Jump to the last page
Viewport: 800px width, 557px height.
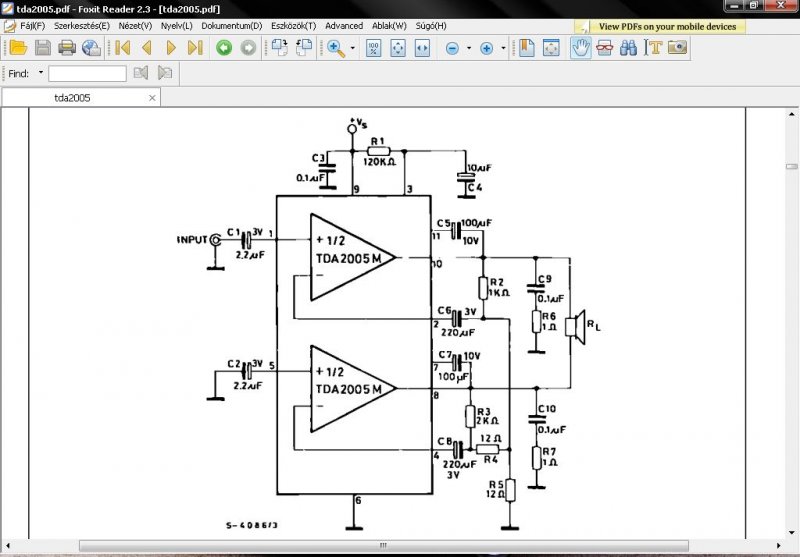tap(195, 48)
